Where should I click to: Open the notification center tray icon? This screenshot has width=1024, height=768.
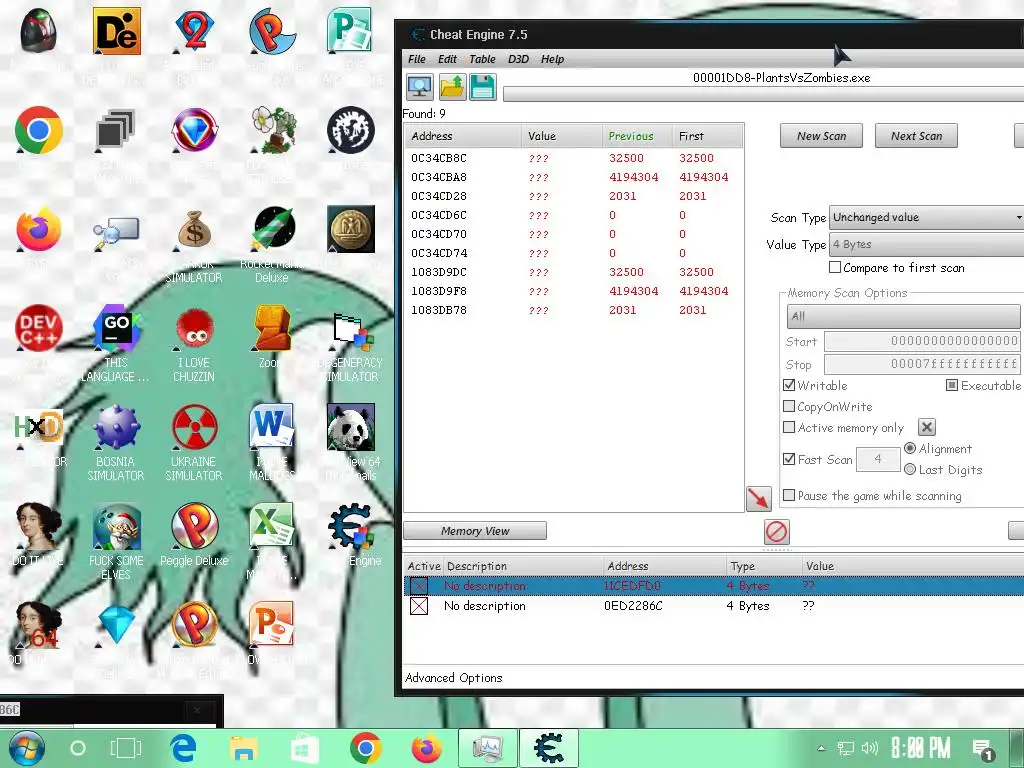click(x=982, y=750)
